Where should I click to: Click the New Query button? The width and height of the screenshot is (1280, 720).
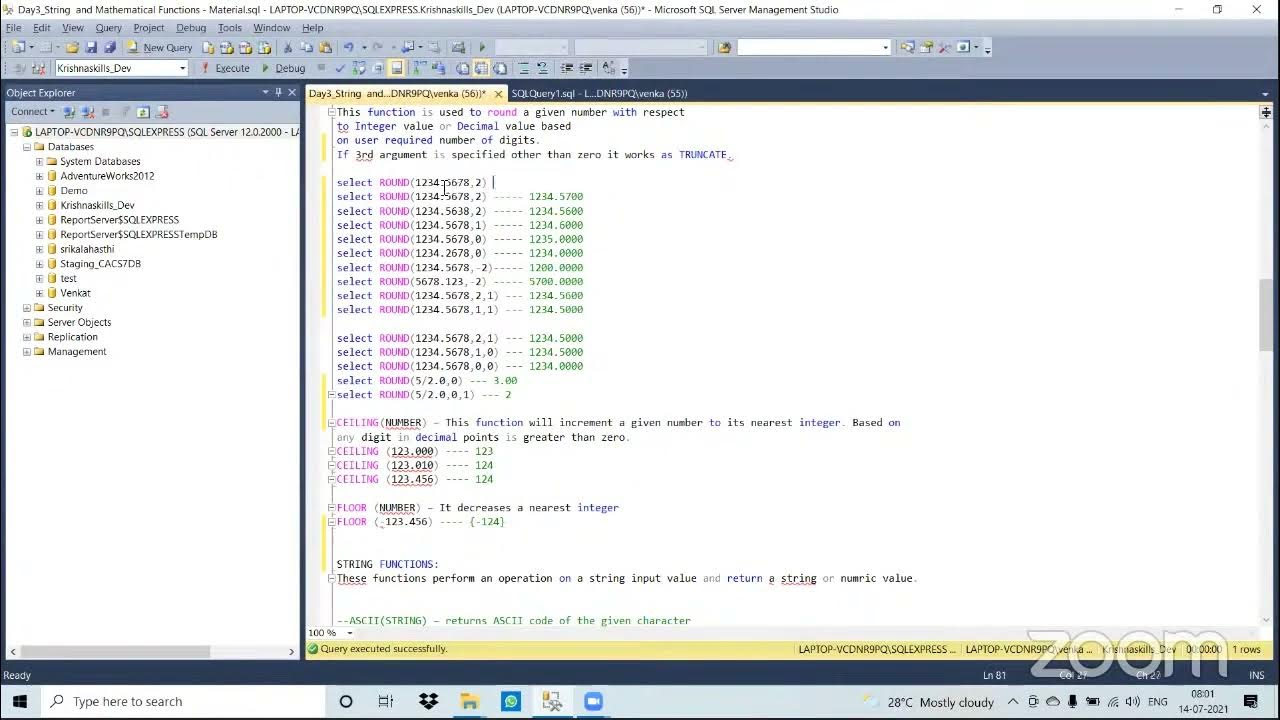(x=159, y=47)
